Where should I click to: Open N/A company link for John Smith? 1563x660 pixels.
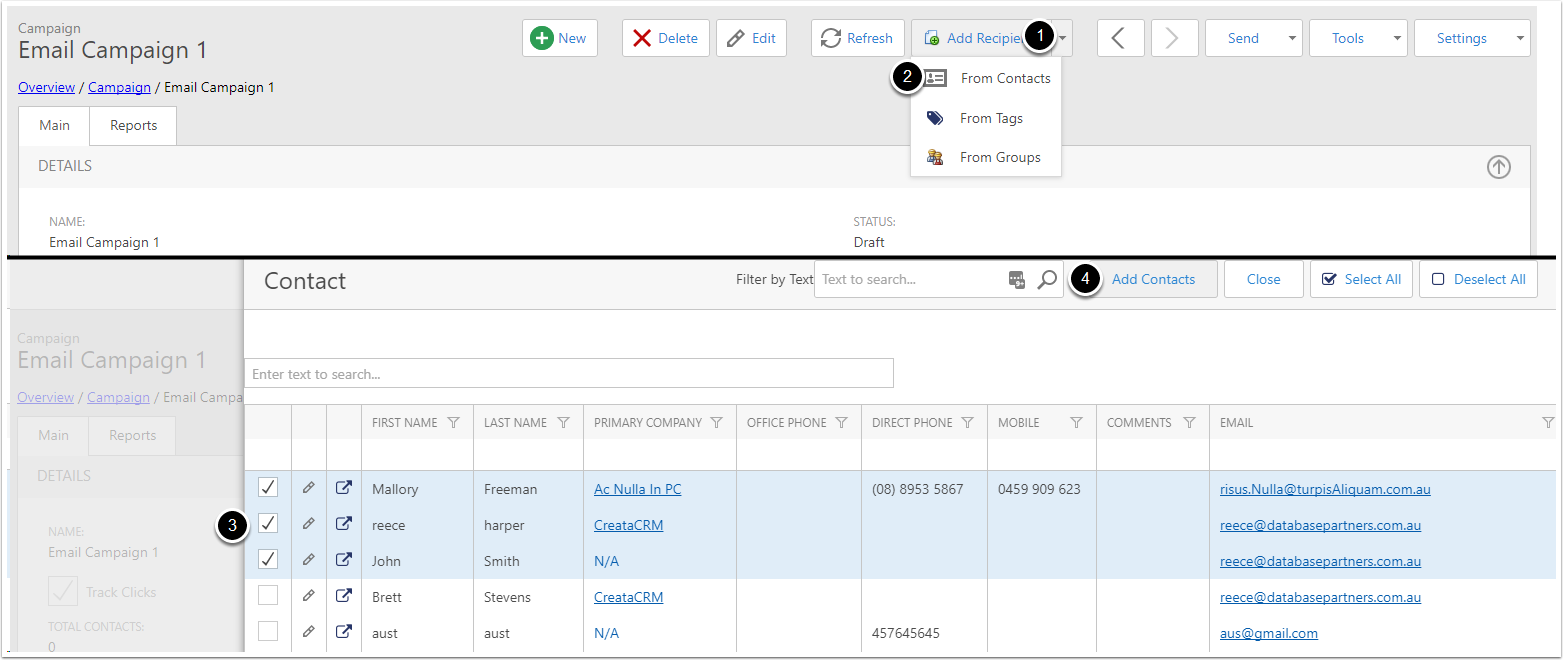(606, 561)
